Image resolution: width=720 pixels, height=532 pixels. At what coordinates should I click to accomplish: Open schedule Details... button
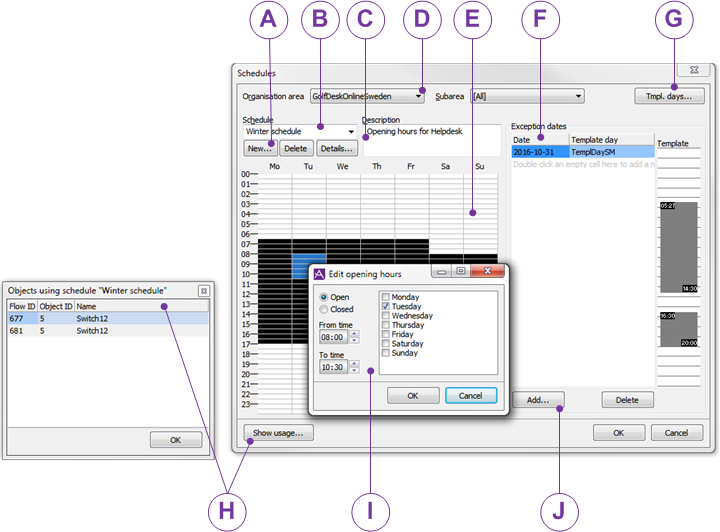pos(336,148)
